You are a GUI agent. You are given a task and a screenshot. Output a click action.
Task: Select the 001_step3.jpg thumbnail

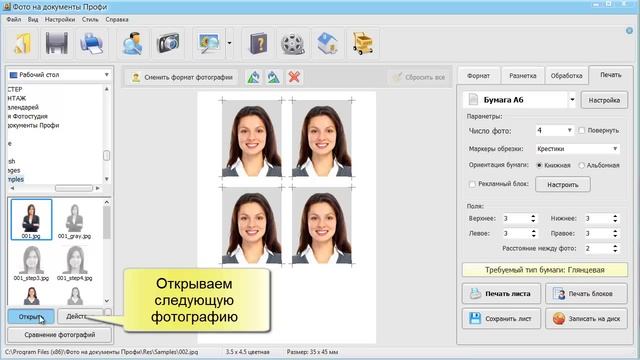point(31,263)
